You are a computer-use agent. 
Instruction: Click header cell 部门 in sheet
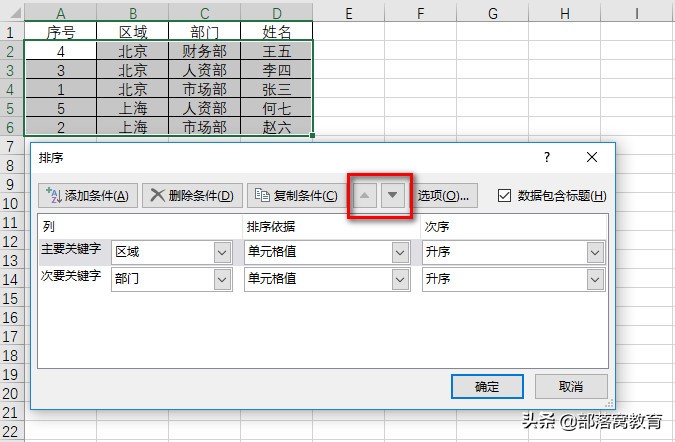tap(204, 32)
